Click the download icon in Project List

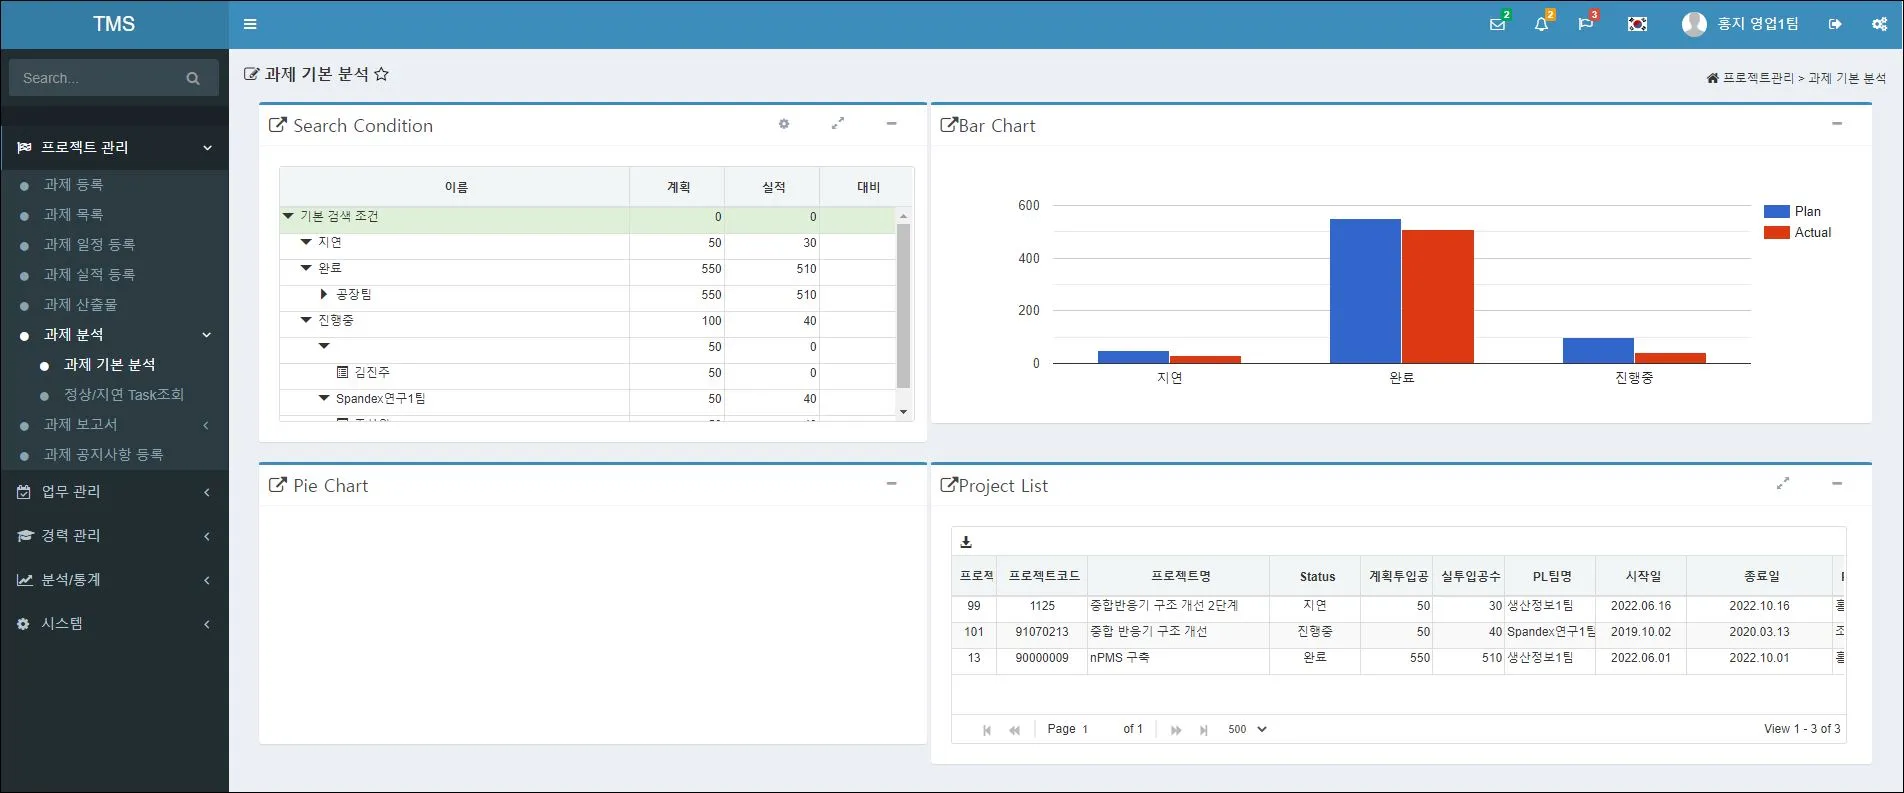(x=966, y=542)
